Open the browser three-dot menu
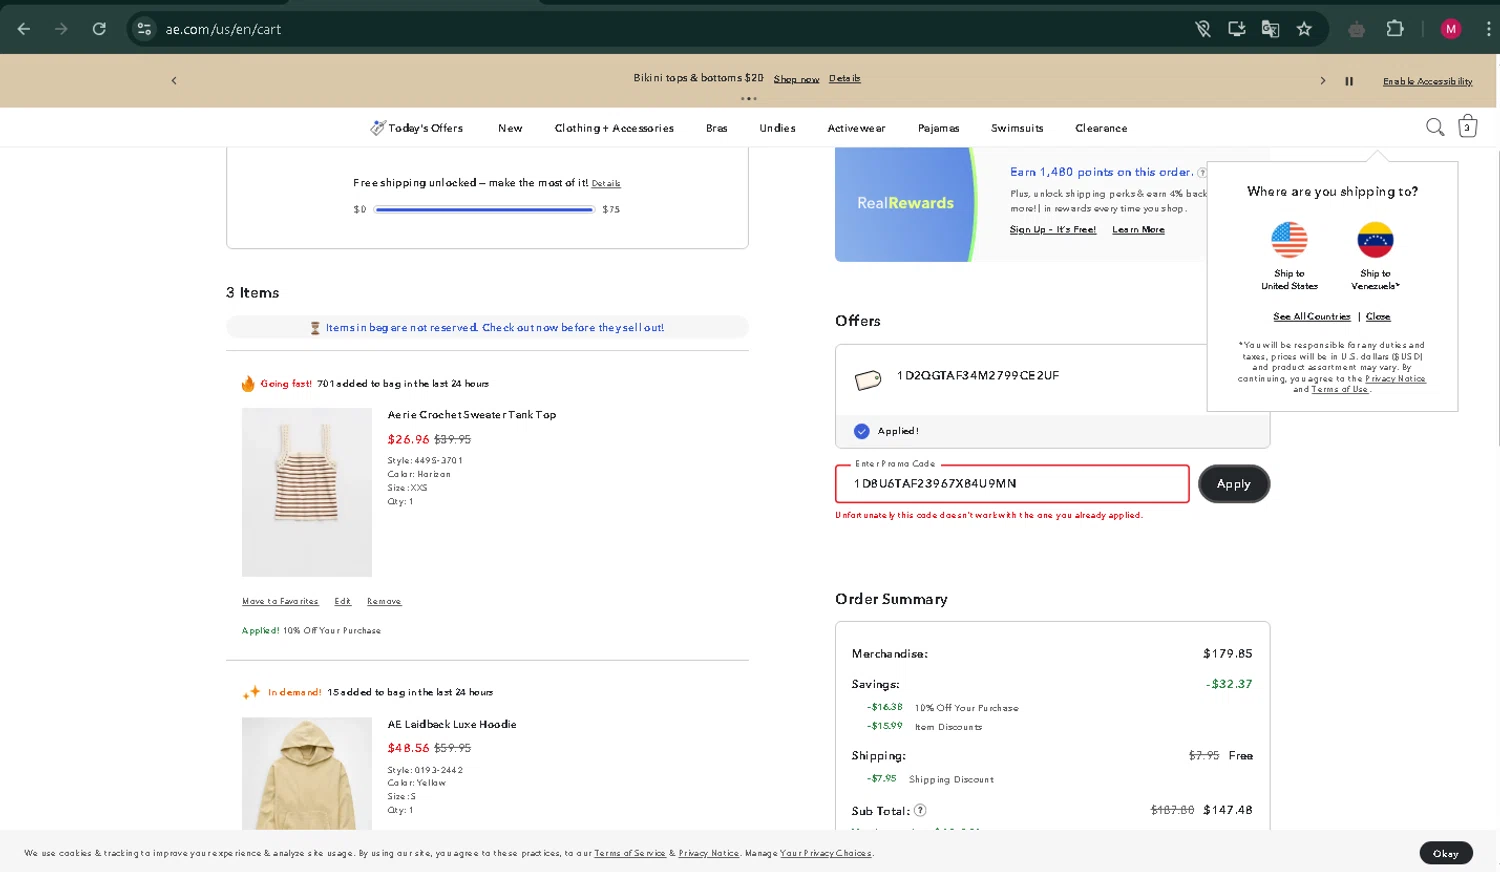This screenshot has height=872, width=1500. pyautogui.click(x=1488, y=29)
